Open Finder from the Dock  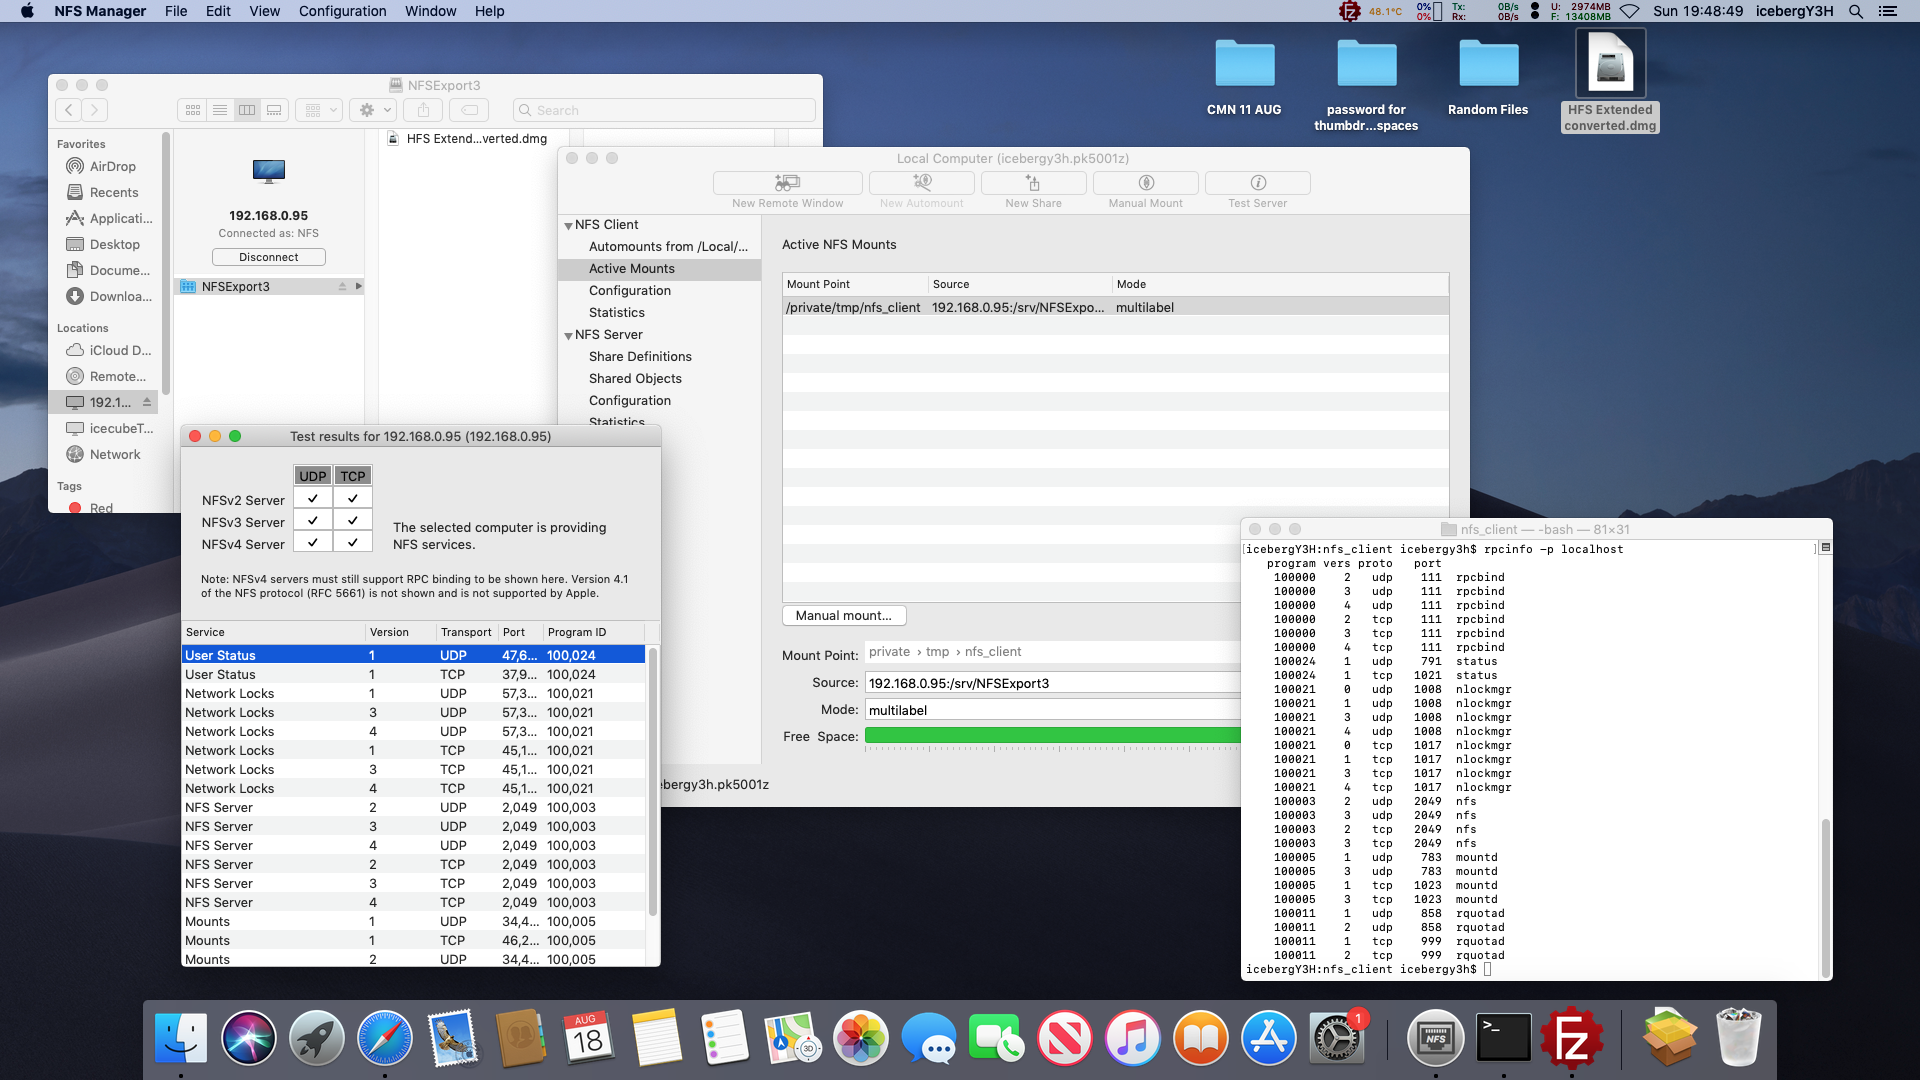[x=181, y=1037]
